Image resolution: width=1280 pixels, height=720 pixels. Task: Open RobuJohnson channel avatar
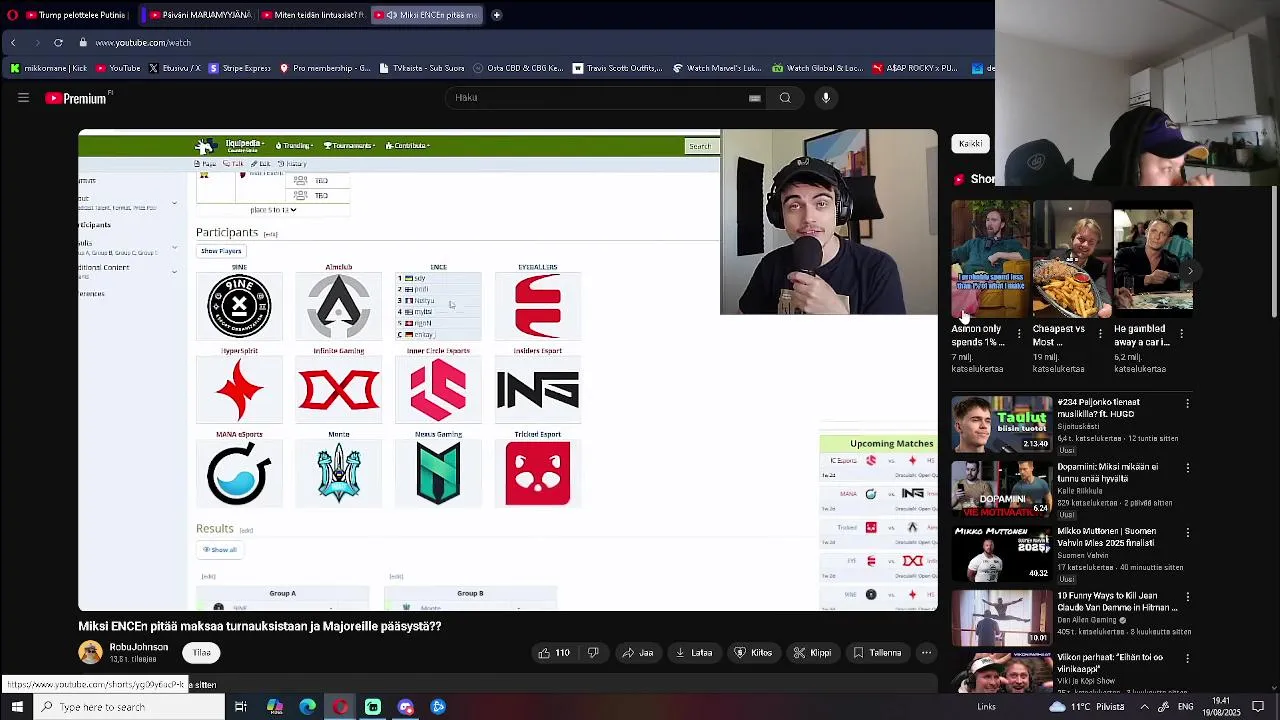click(x=90, y=653)
